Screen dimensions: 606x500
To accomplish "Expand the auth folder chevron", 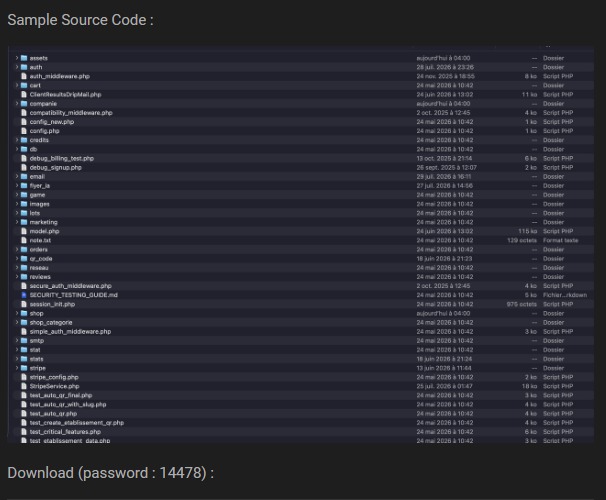I will (17, 67).
